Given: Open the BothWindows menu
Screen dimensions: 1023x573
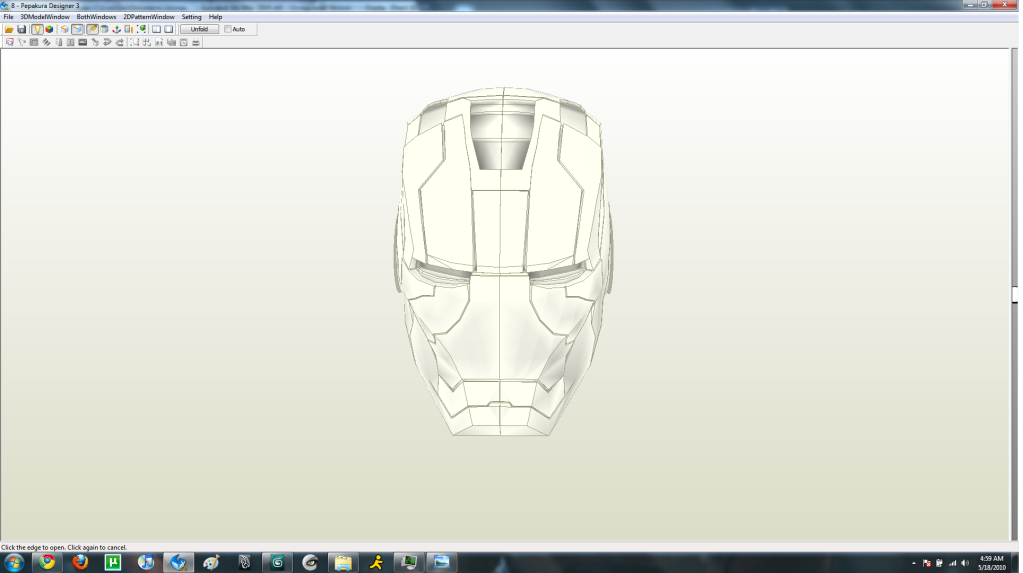Looking at the screenshot, I should click(x=97, y=17).
